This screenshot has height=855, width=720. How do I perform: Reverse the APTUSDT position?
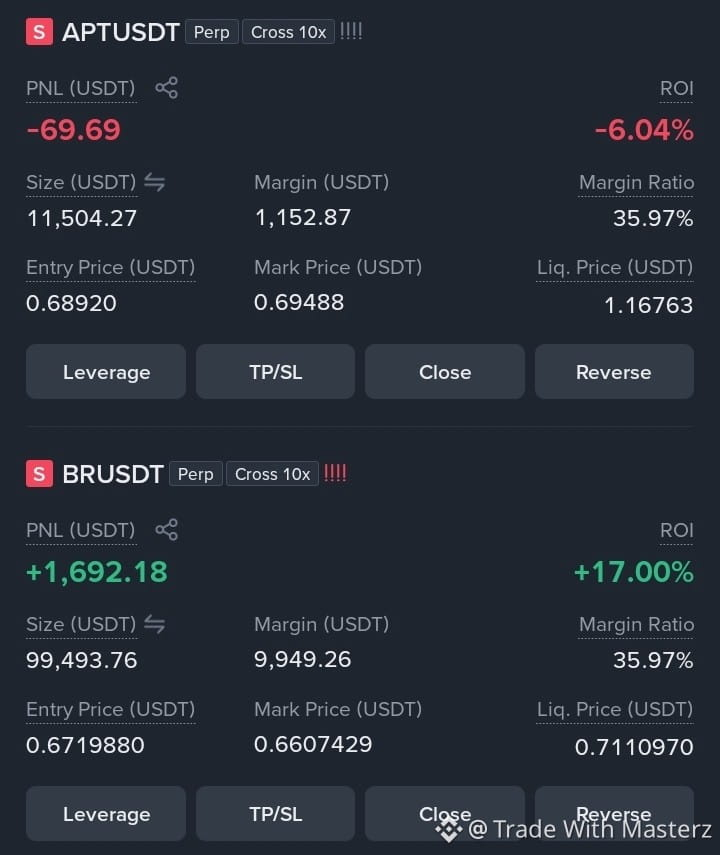[x=614, y=372]
